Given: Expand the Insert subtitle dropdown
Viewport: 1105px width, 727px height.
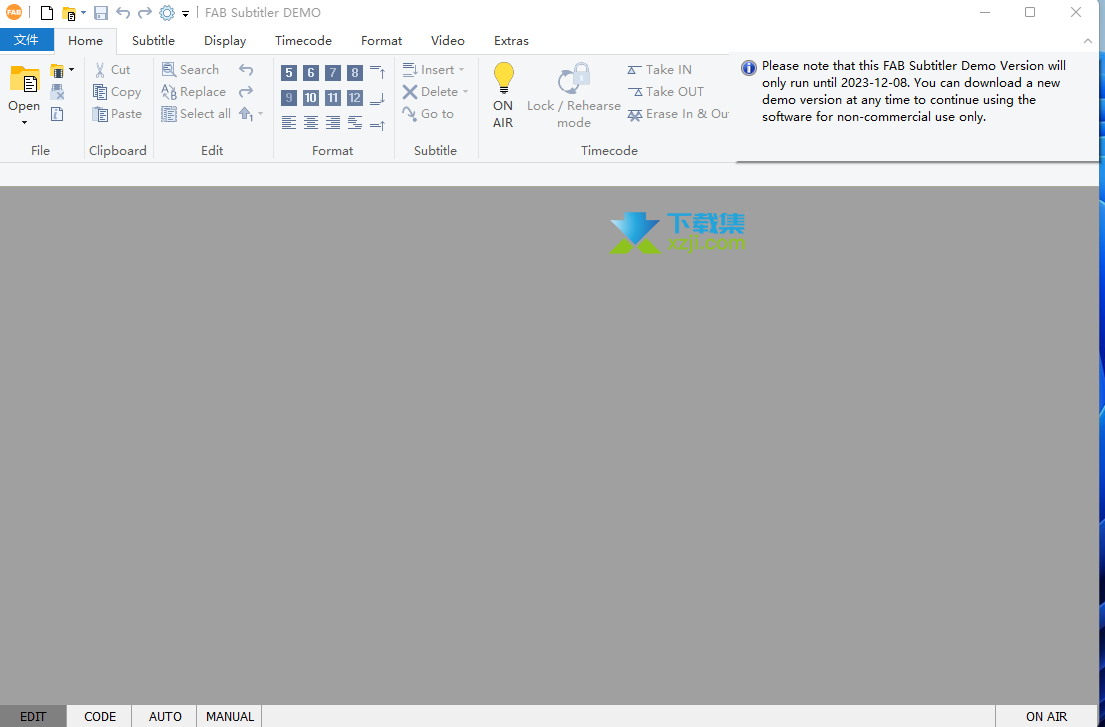Looking at the screenshot, I should coord(462,70).
